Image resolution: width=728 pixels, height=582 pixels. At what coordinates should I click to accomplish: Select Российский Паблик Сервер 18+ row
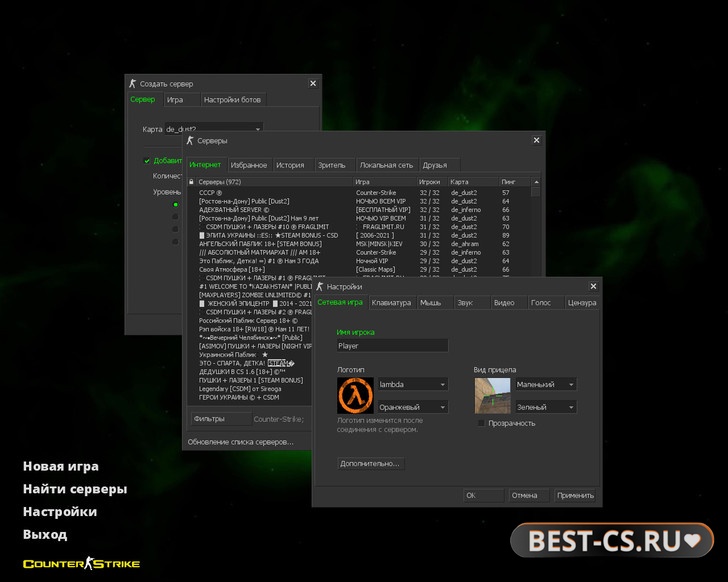[x=250, y=321]
